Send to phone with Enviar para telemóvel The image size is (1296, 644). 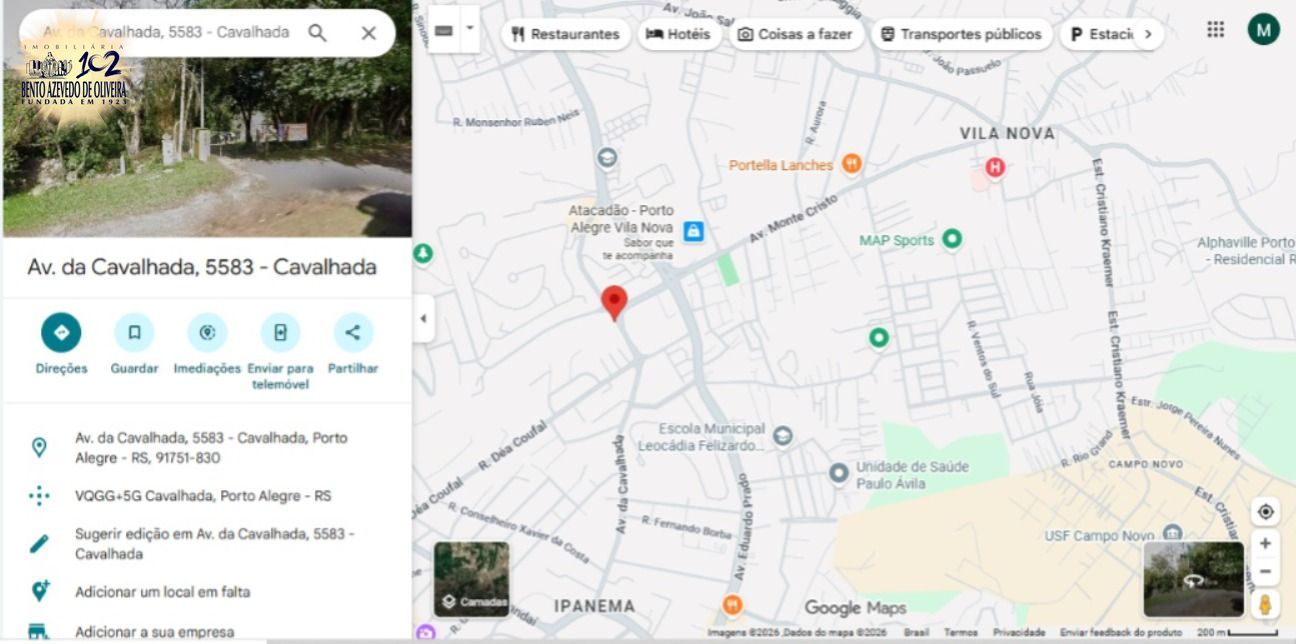tap(280, 333)
